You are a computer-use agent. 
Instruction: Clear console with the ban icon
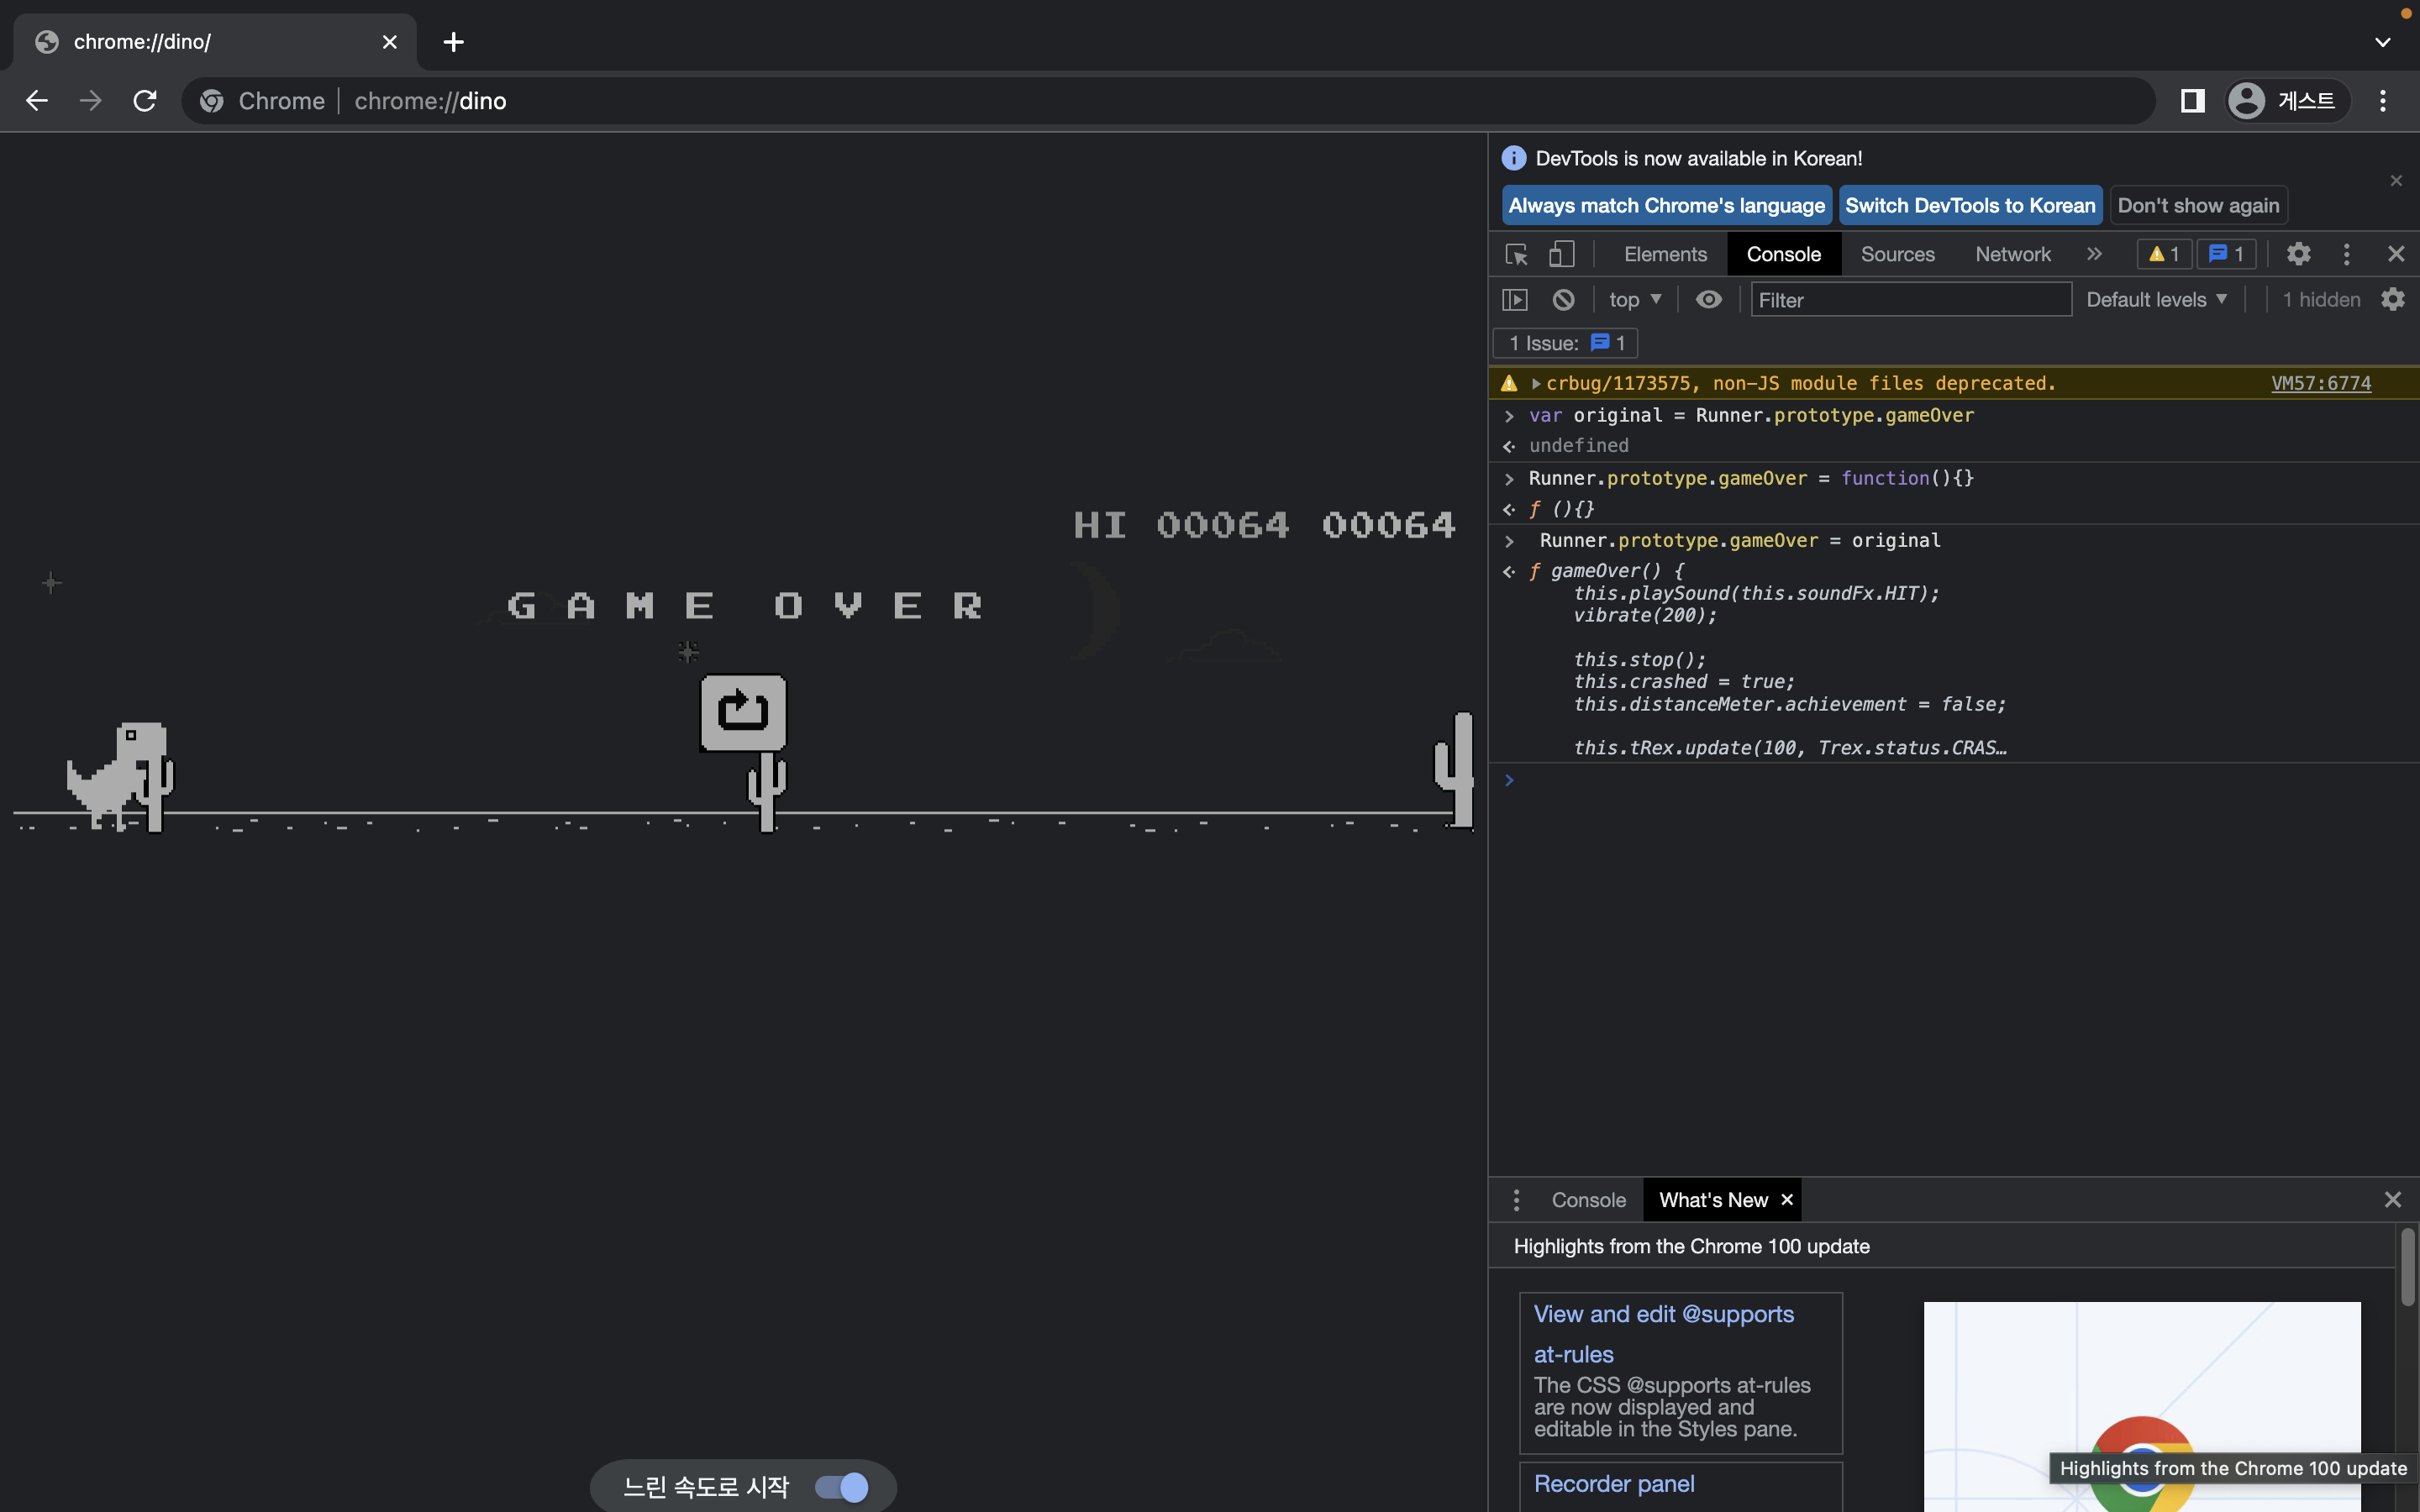pos(1563,300)
